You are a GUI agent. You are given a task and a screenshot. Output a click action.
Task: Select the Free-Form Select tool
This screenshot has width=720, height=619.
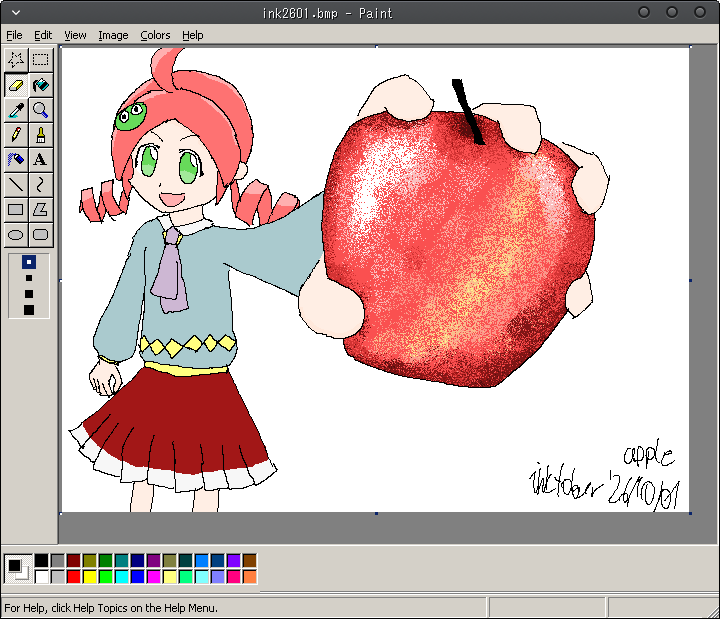(x=16, y=60)
